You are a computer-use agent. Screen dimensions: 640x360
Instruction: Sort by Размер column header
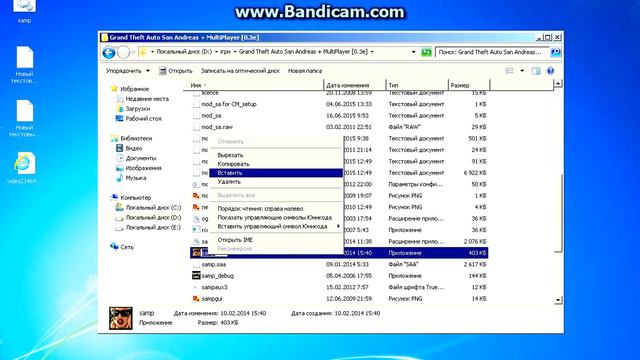point(469,85)
